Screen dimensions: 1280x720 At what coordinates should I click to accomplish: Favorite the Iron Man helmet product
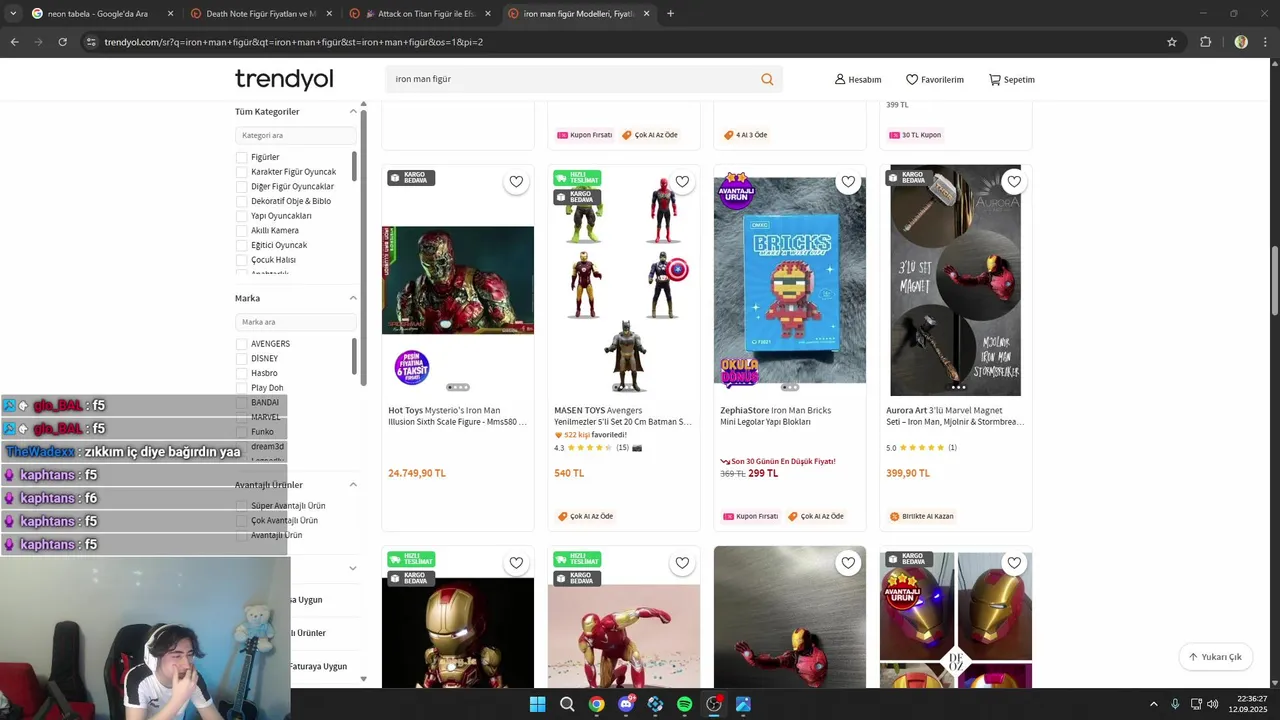click(x=1014, y=563)
